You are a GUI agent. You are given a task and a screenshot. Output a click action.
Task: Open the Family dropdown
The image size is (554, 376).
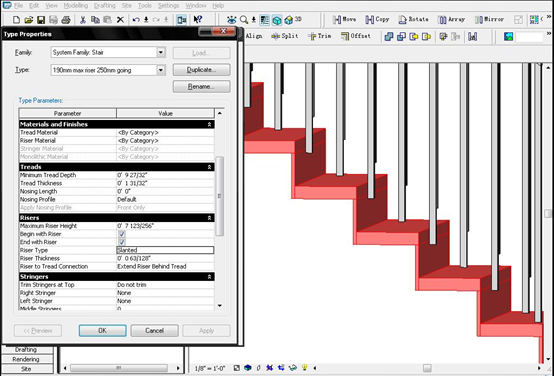(161, 53)
